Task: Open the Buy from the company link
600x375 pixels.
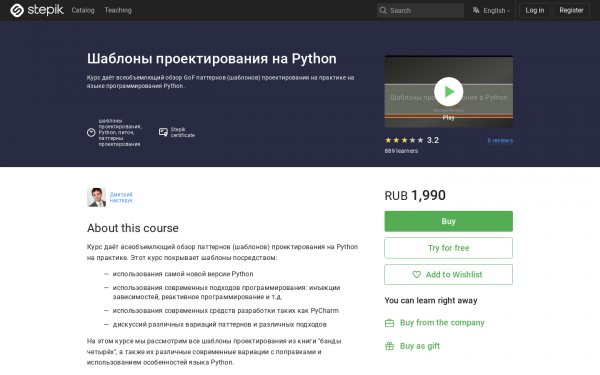Action: coord(442,323)
